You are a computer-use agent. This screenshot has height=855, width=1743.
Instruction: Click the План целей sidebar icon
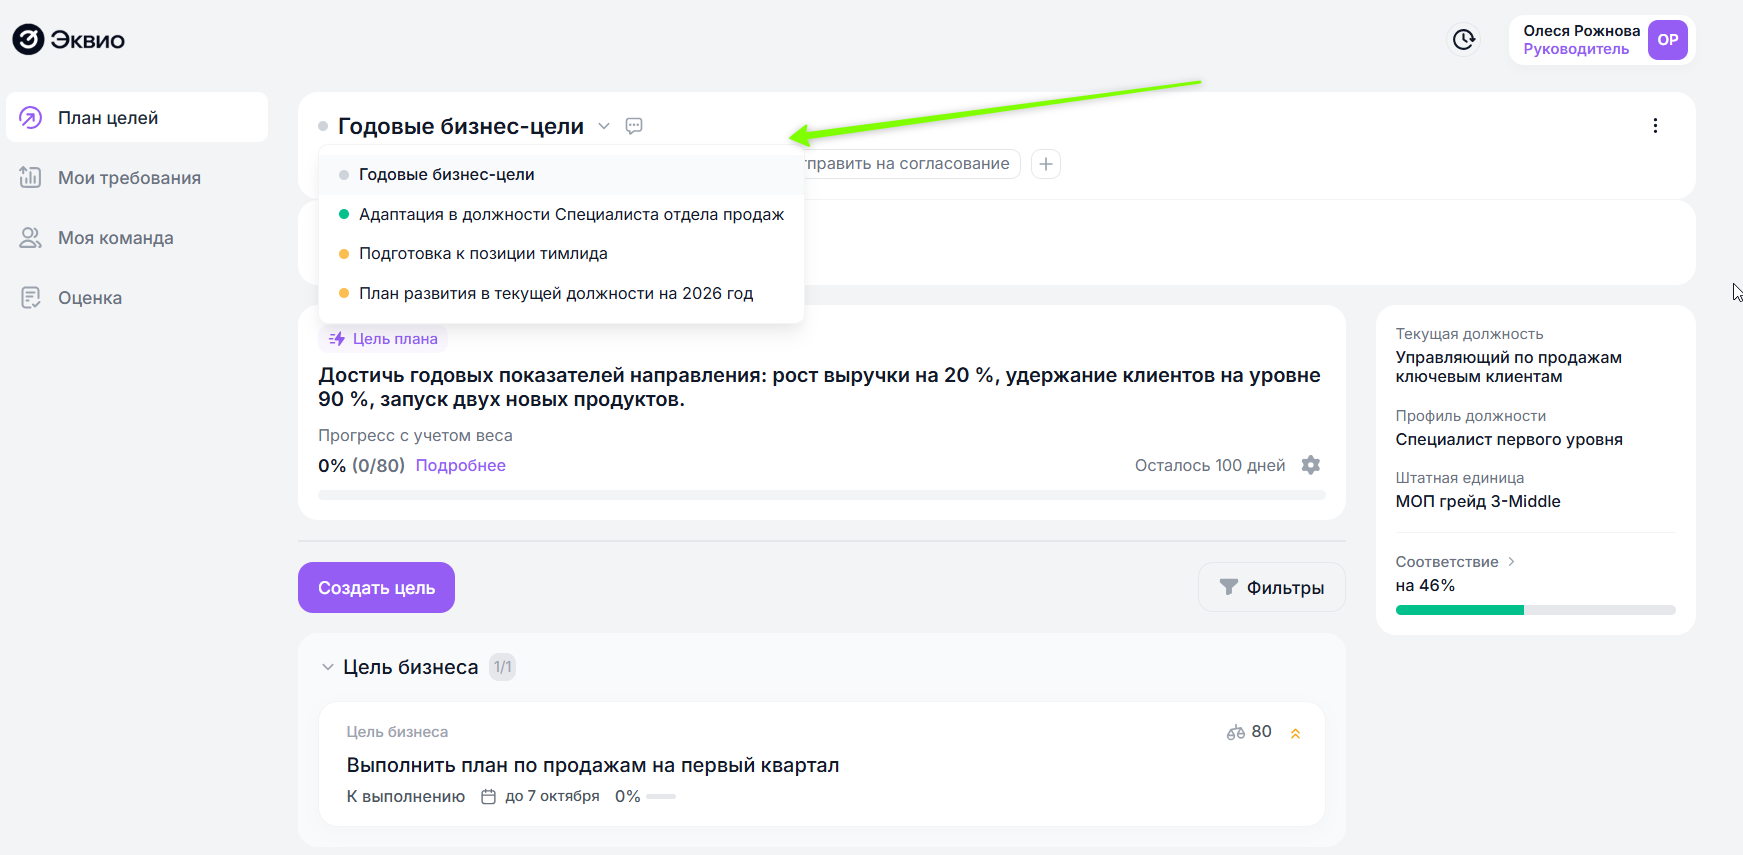click(31, 118)
